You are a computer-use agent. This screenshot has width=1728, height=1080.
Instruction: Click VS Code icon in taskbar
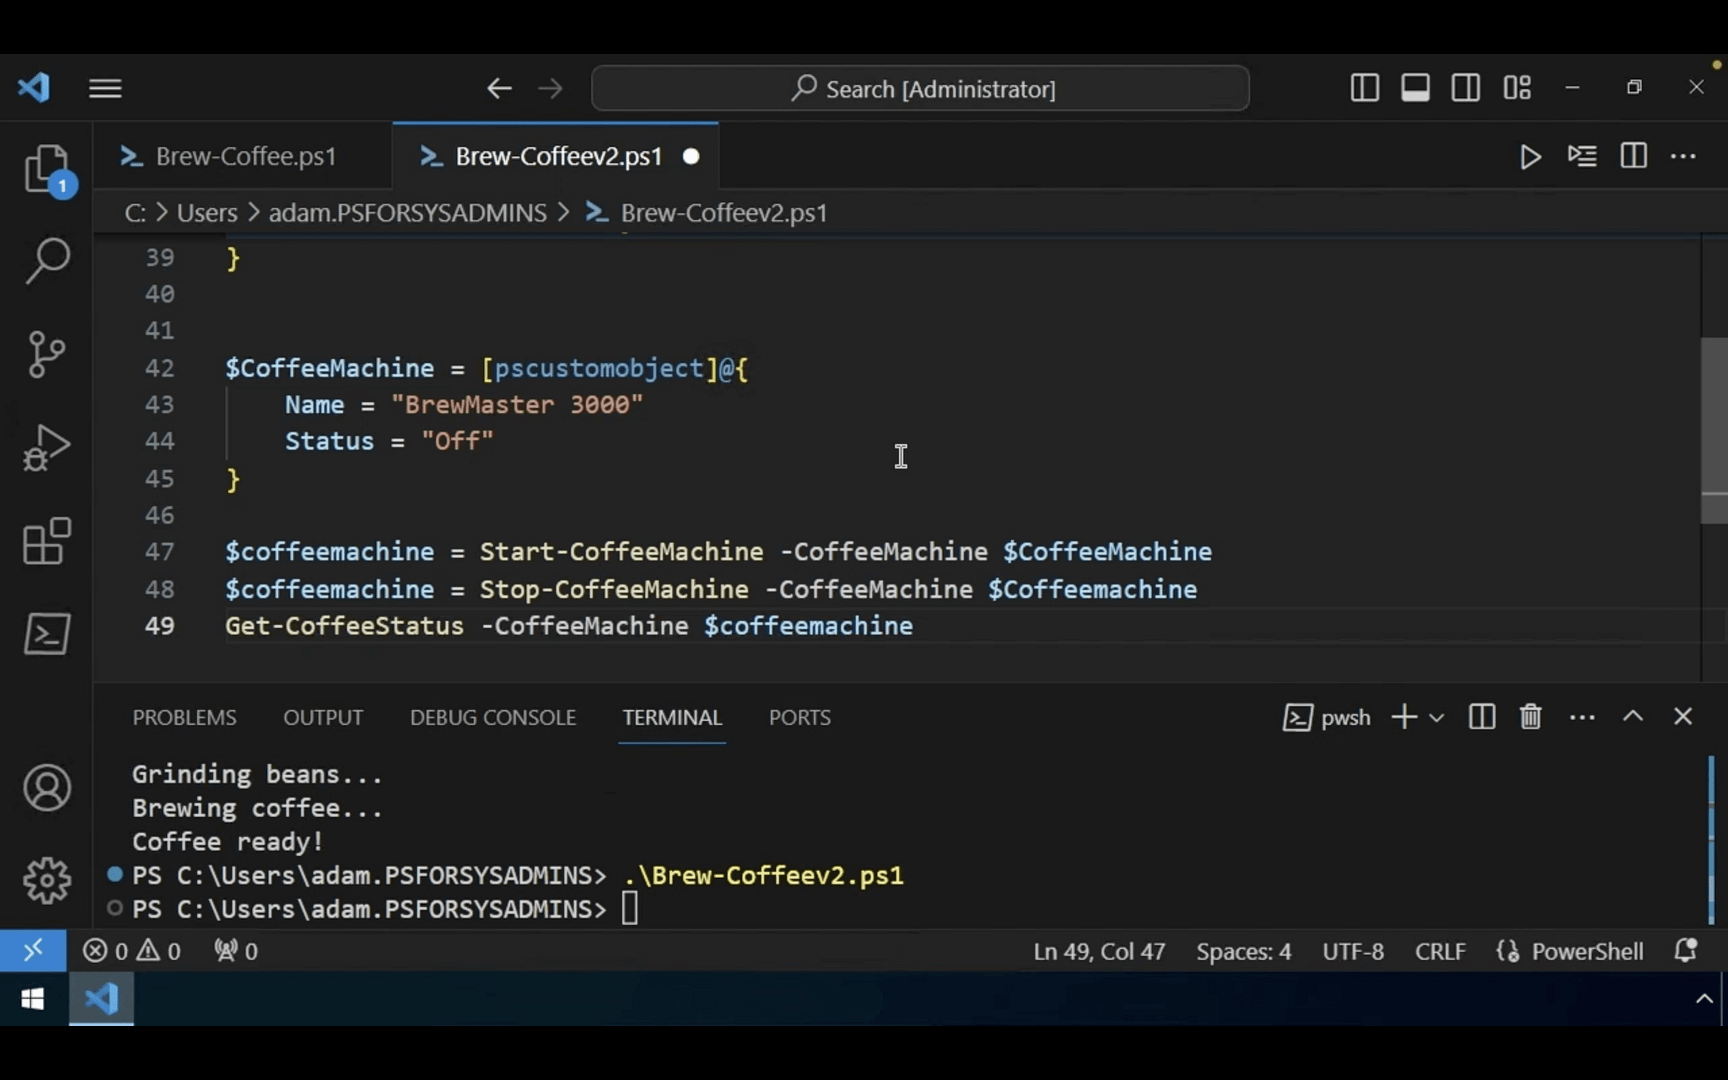coord(101,999)
